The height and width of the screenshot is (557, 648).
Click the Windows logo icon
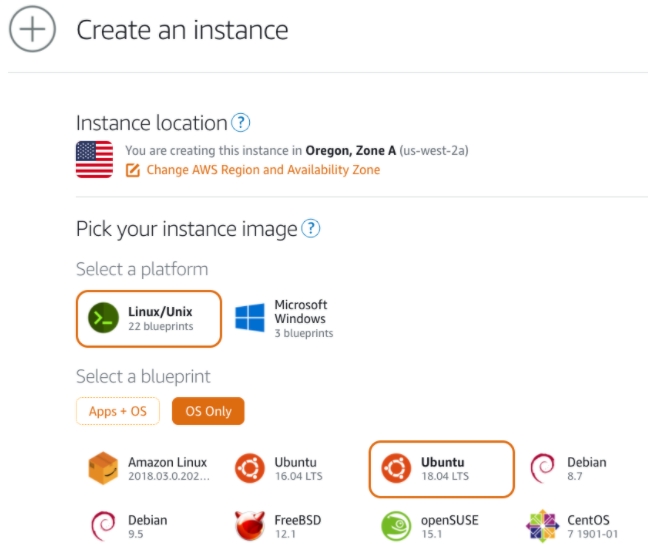coord(250,319)
